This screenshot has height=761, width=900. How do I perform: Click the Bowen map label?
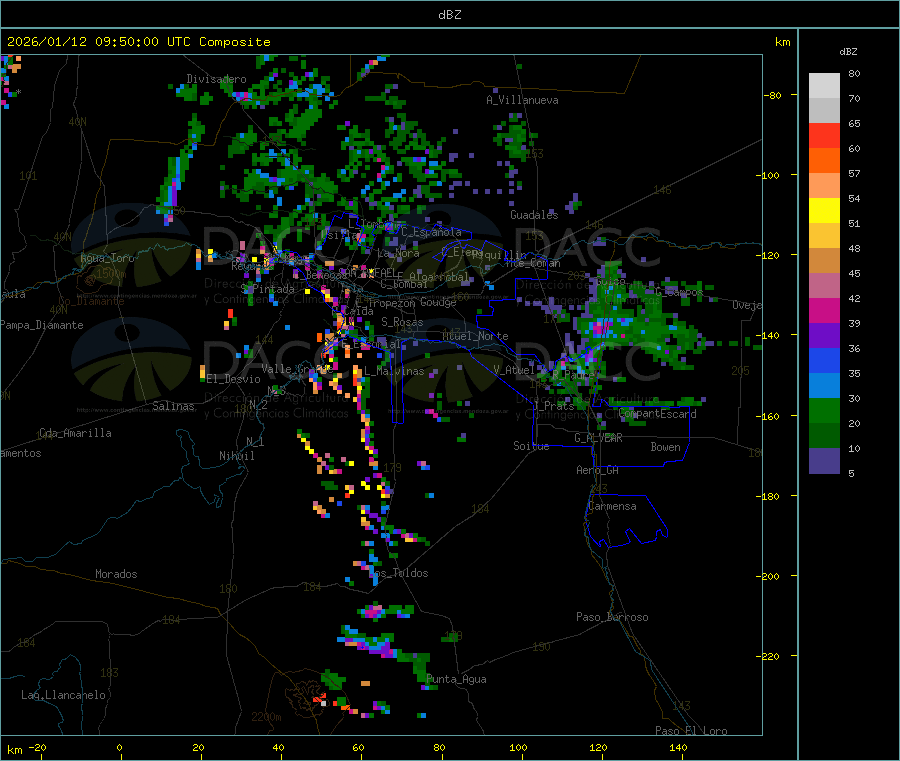[665, 447]
